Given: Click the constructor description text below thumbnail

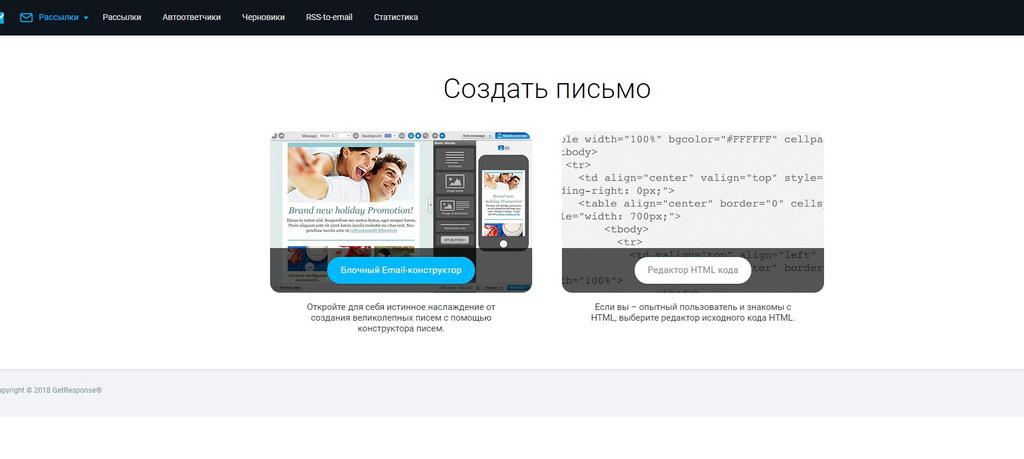Looking at the screenshot, I should [x=401, y=317].
